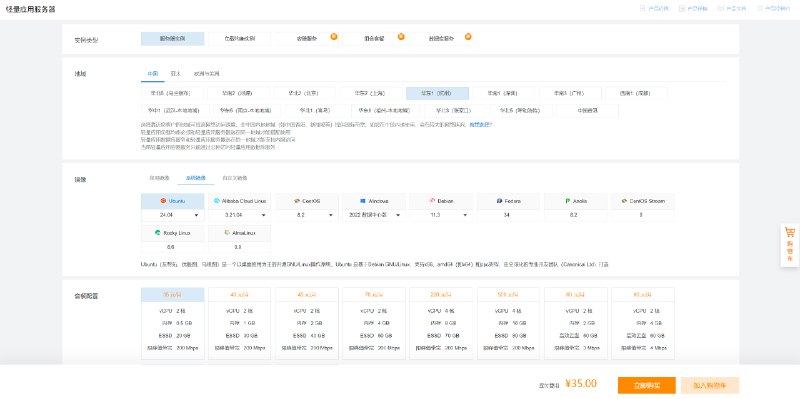Click the 立即购买 buy now button

click(646, 385)
